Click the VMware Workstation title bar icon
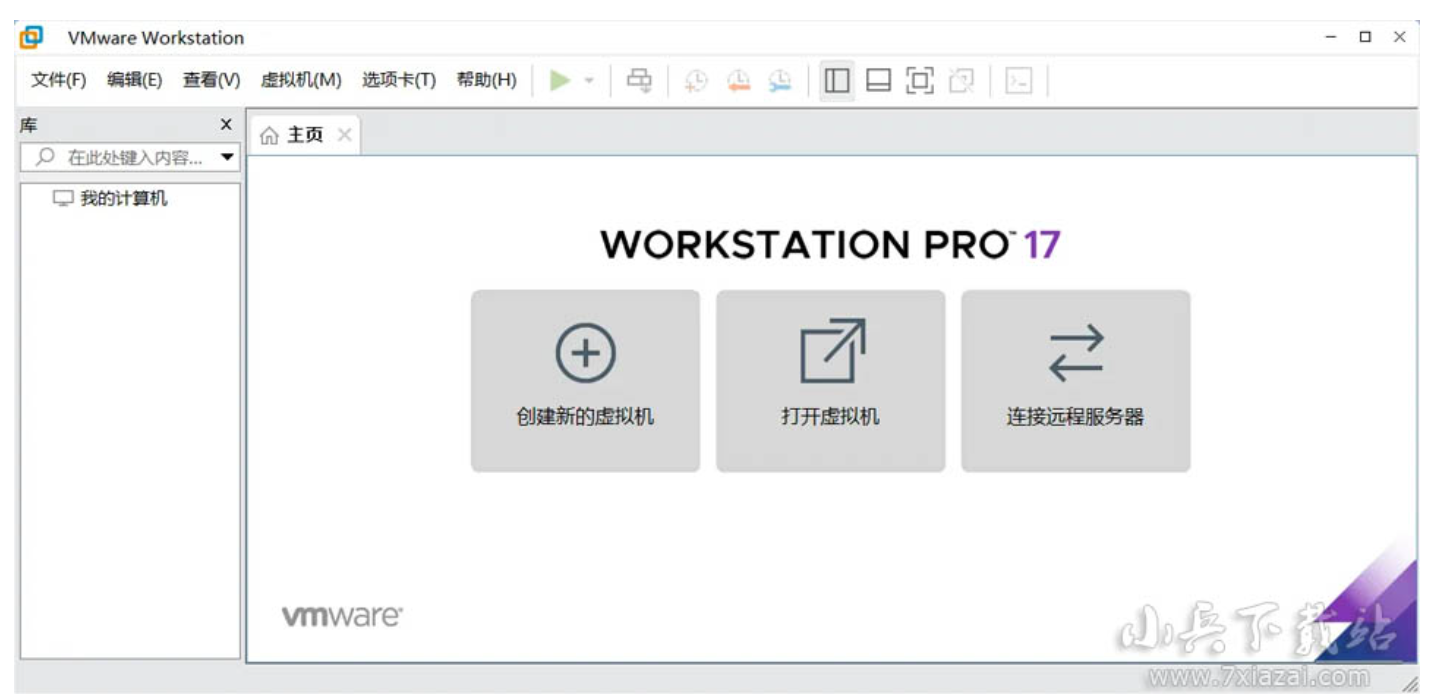This screenshot has width=1431, height=698. click(x=32, y=37)
